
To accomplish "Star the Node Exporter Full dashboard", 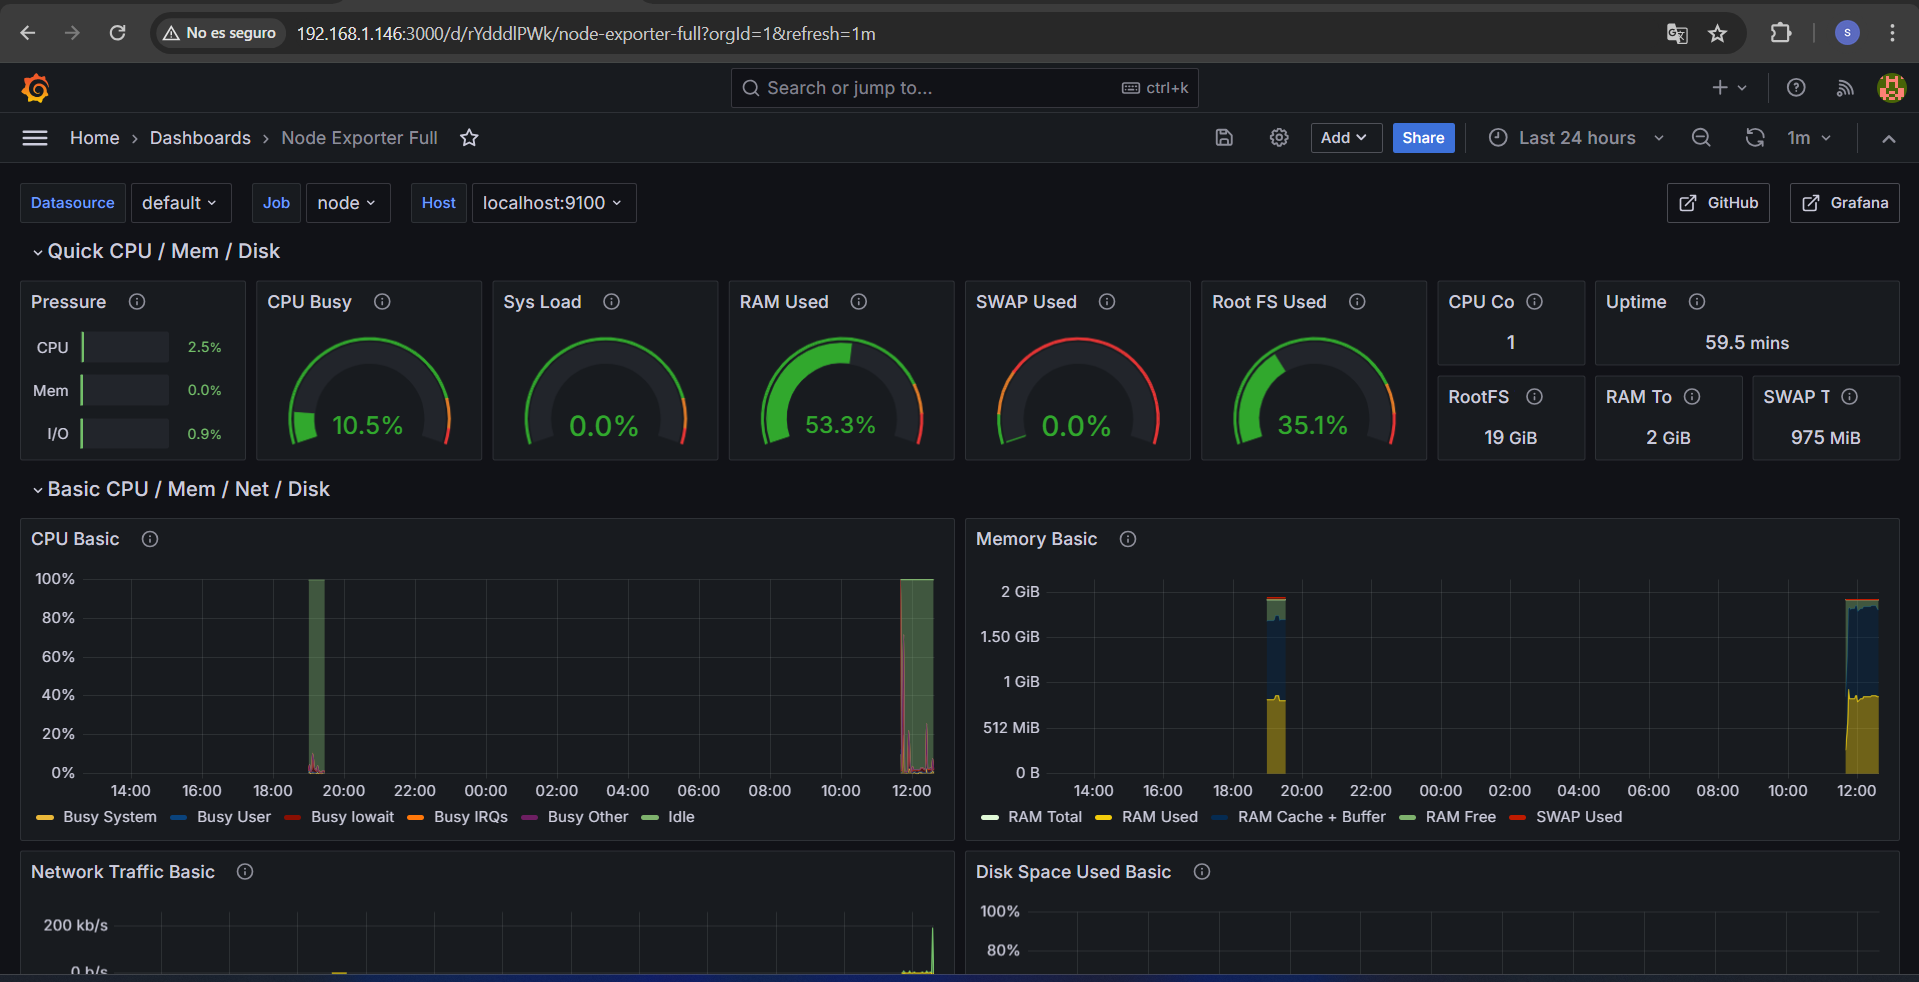I will pos(469,138).
